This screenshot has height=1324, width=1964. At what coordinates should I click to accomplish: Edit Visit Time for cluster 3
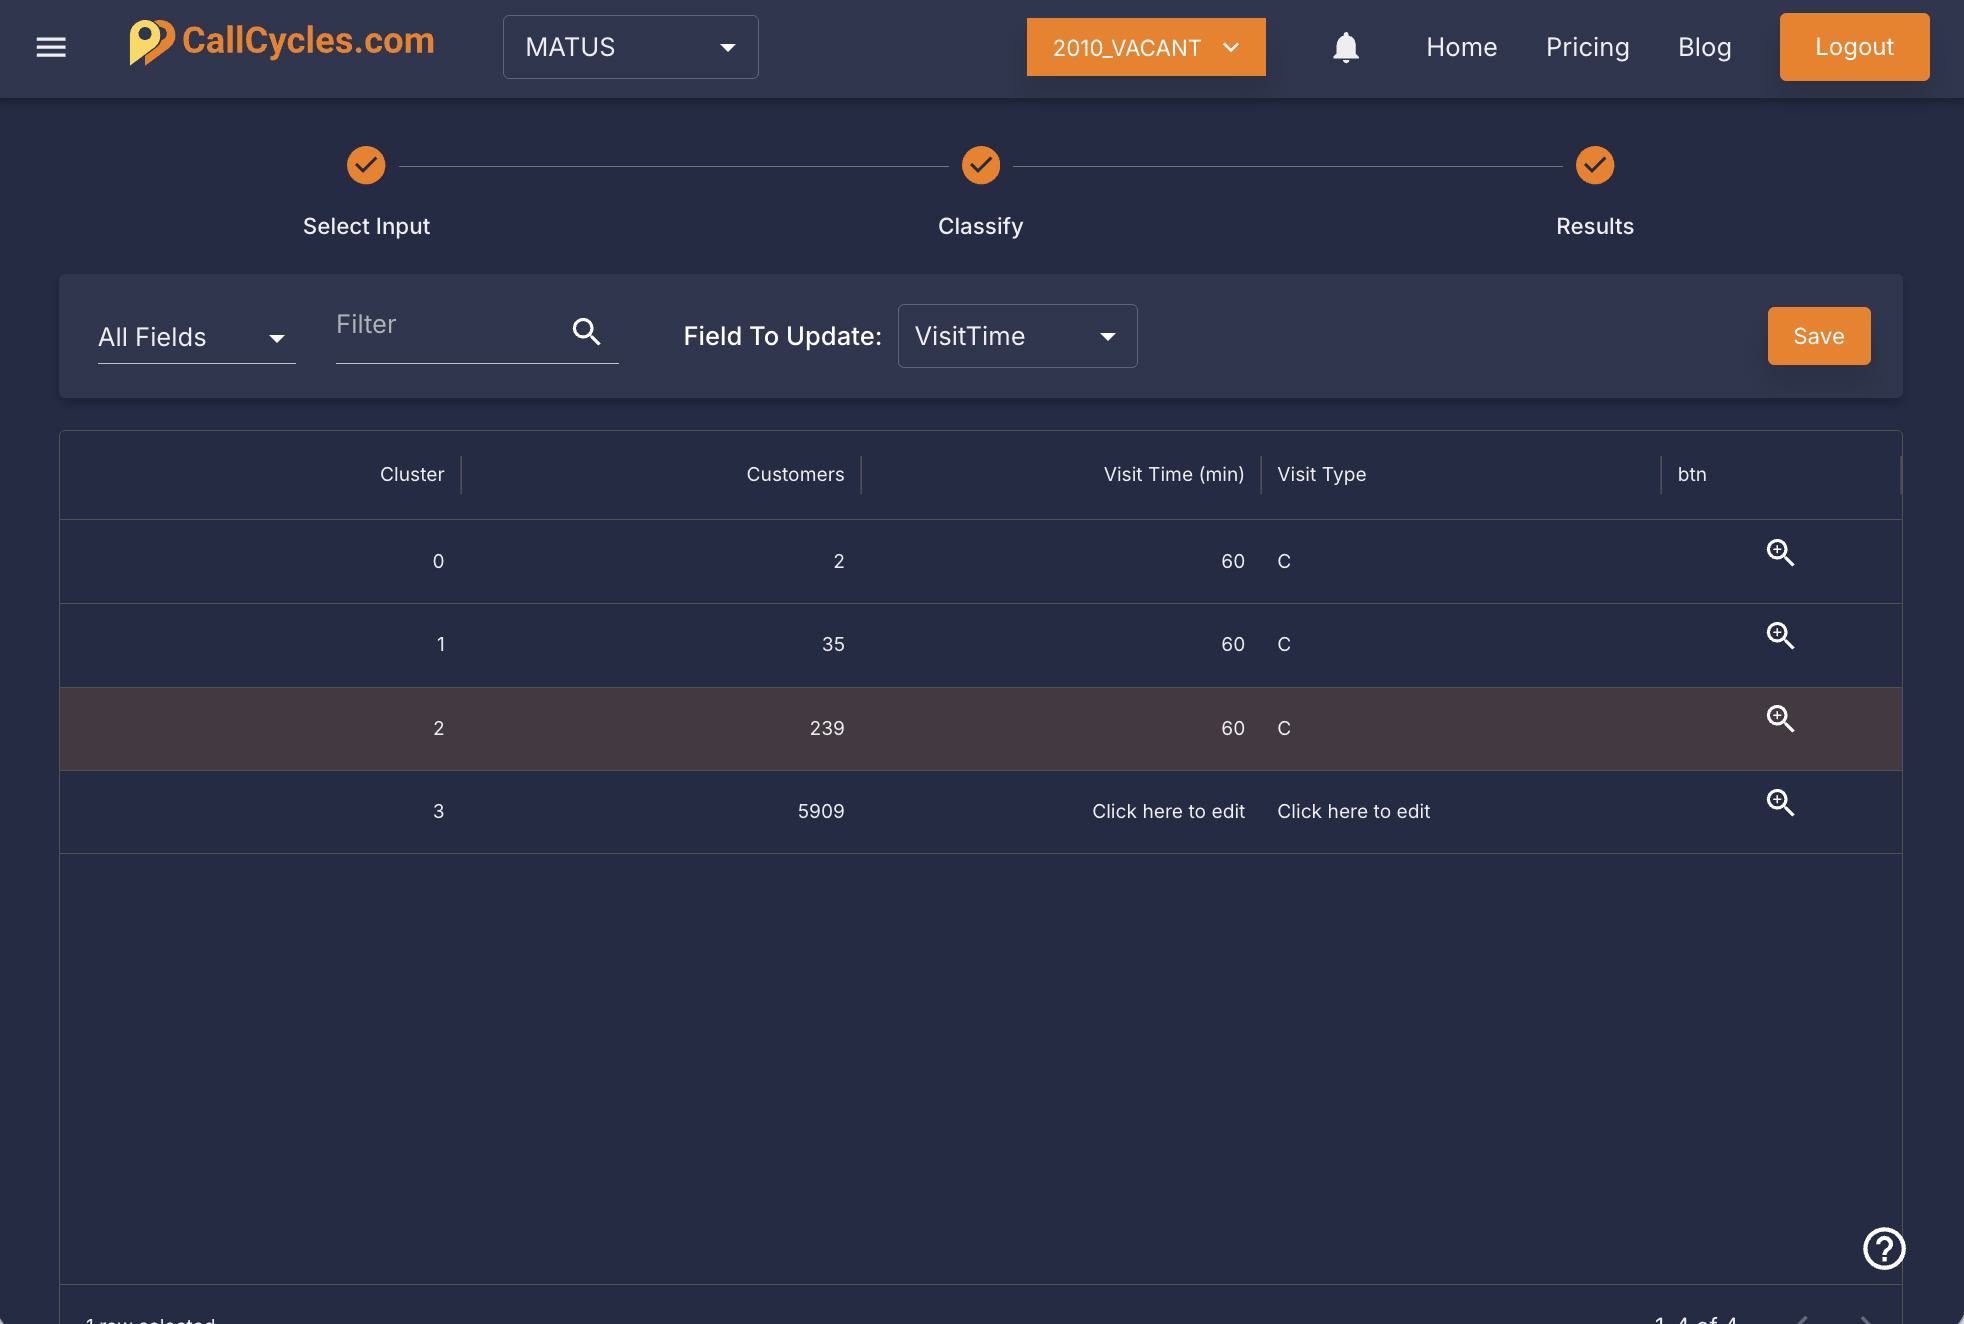(1168, 812)
